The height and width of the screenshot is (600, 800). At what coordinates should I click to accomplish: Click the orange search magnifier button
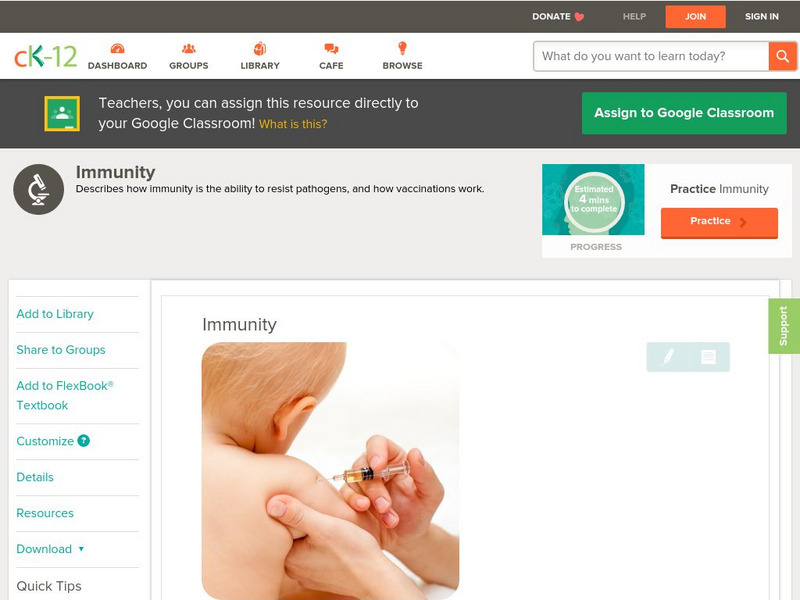click(x=782, y=56)
